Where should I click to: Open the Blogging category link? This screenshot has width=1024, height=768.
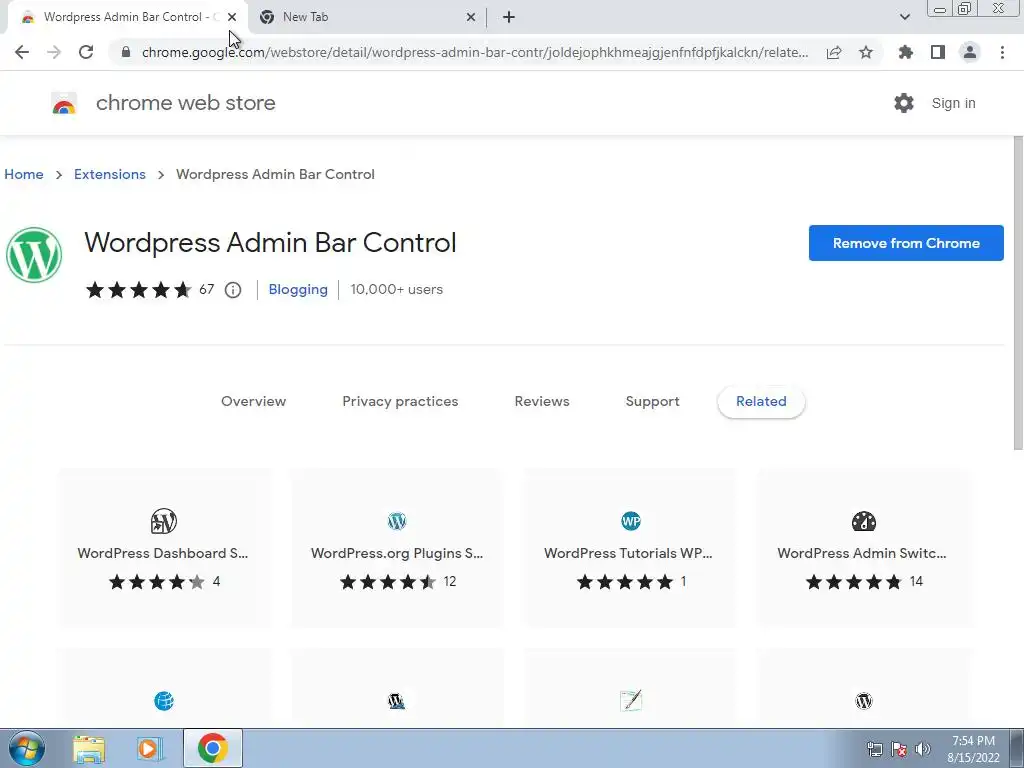[298, 289]
